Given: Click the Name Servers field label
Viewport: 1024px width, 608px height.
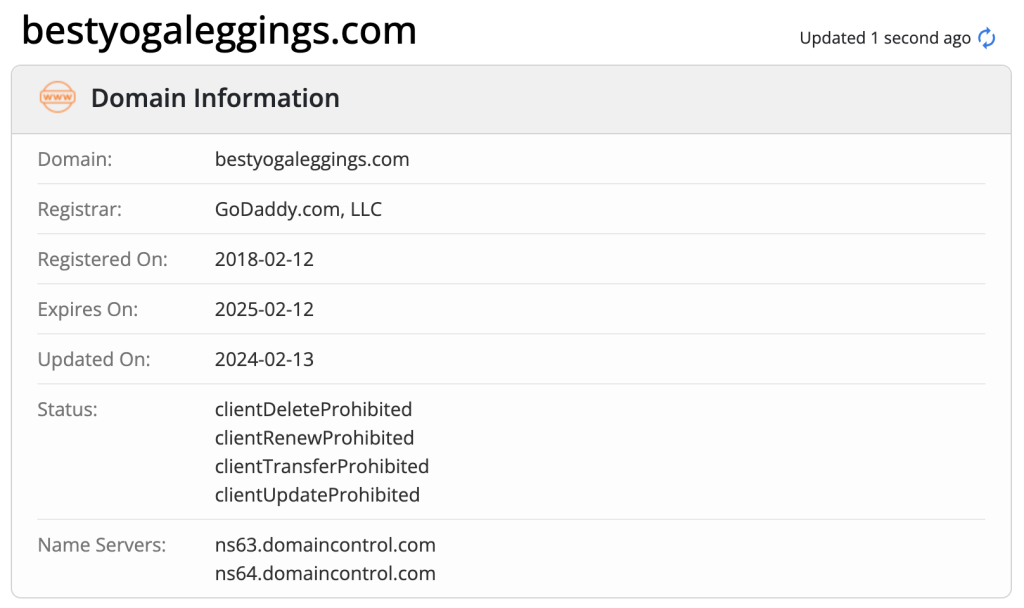Looking at the screenshot, I should point(102,545).
